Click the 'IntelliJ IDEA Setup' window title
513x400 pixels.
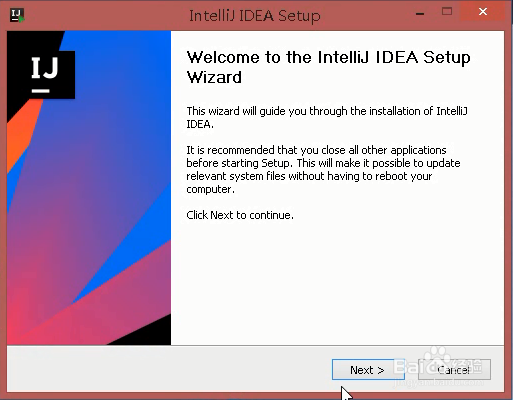click(255, 16)
